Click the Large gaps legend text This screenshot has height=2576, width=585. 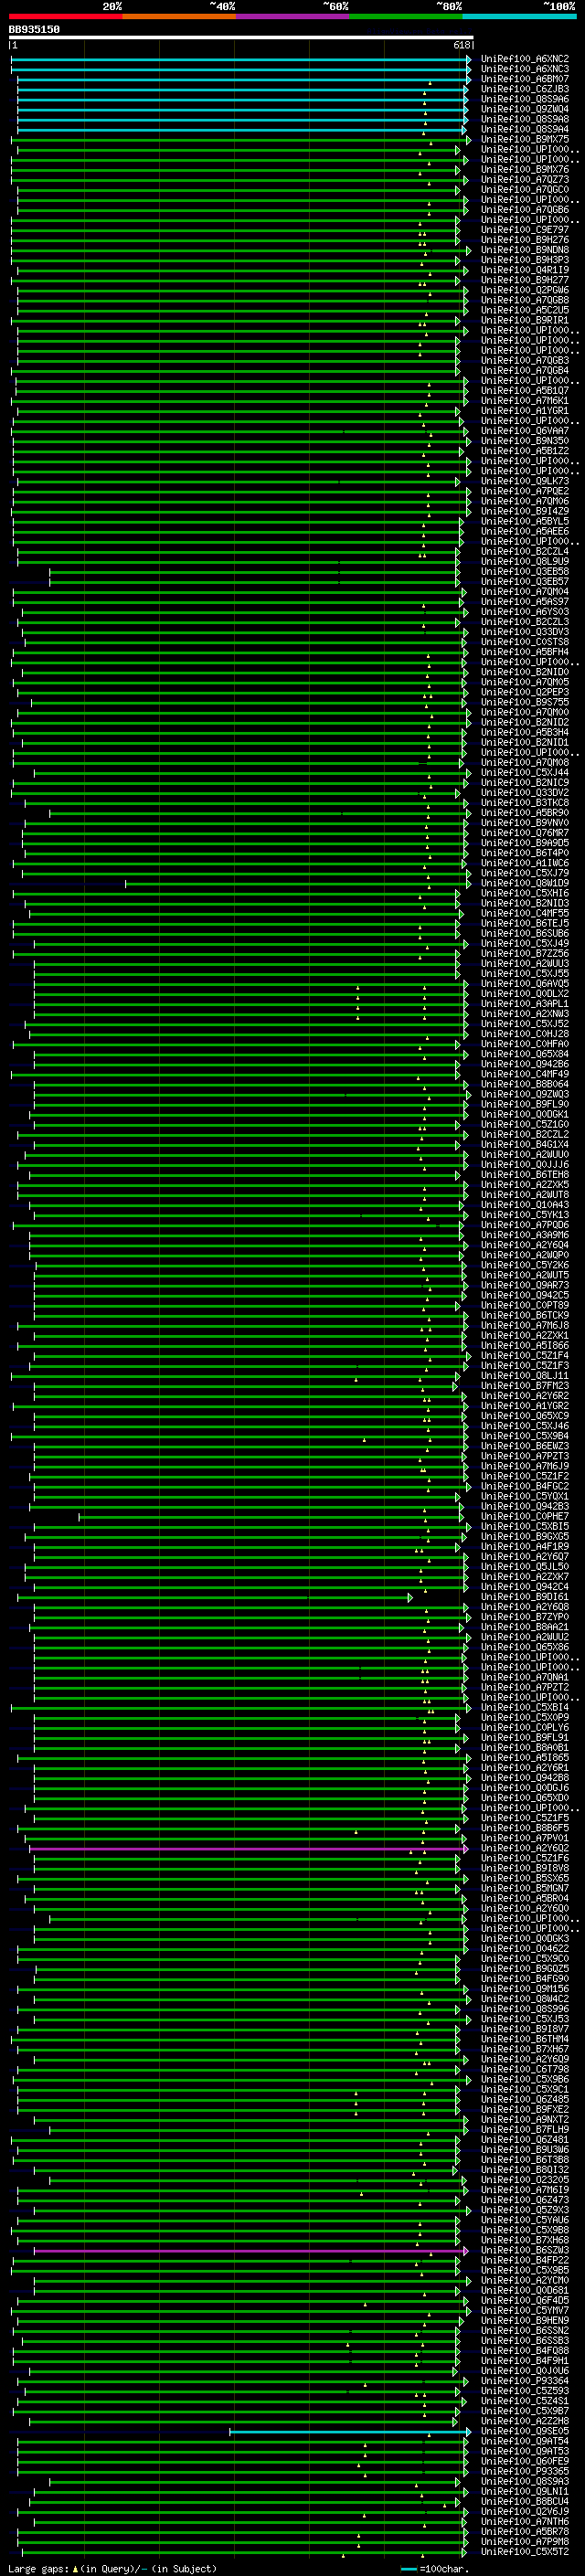click(112, 2569)
